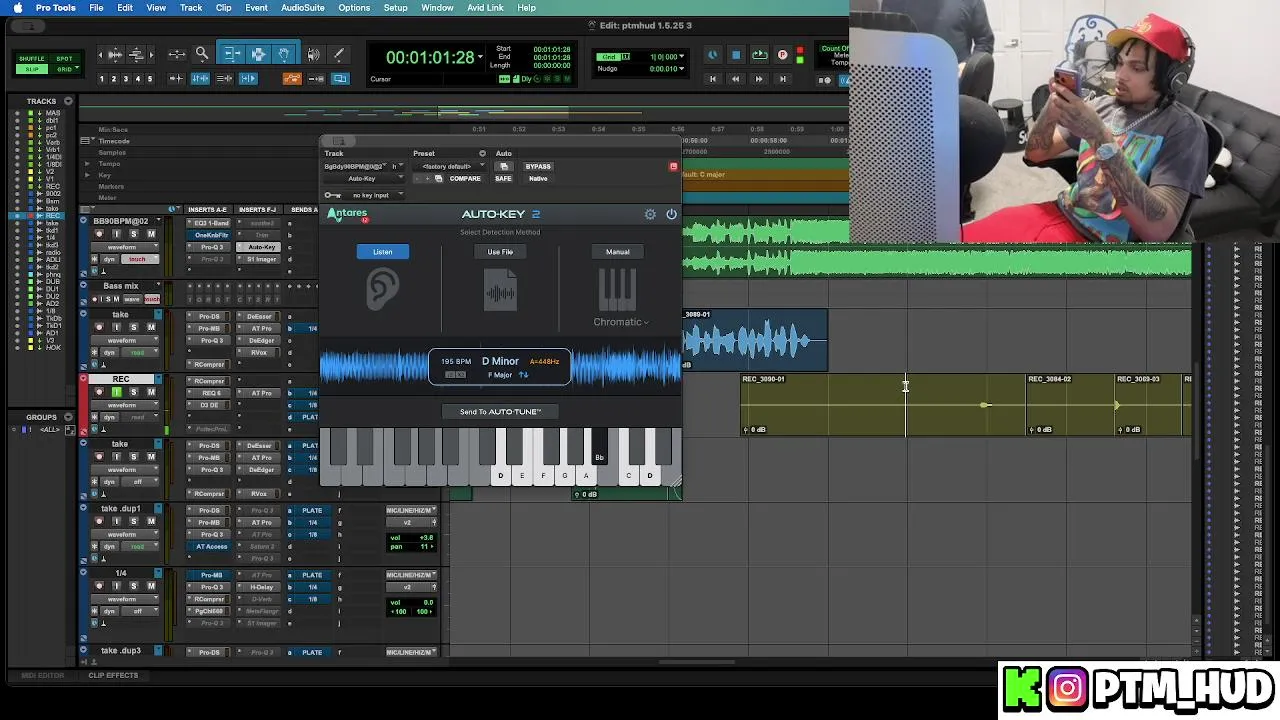1280x720 pixels.
Task: Toggle plugin SAFE button
Action: coord(503,179)
